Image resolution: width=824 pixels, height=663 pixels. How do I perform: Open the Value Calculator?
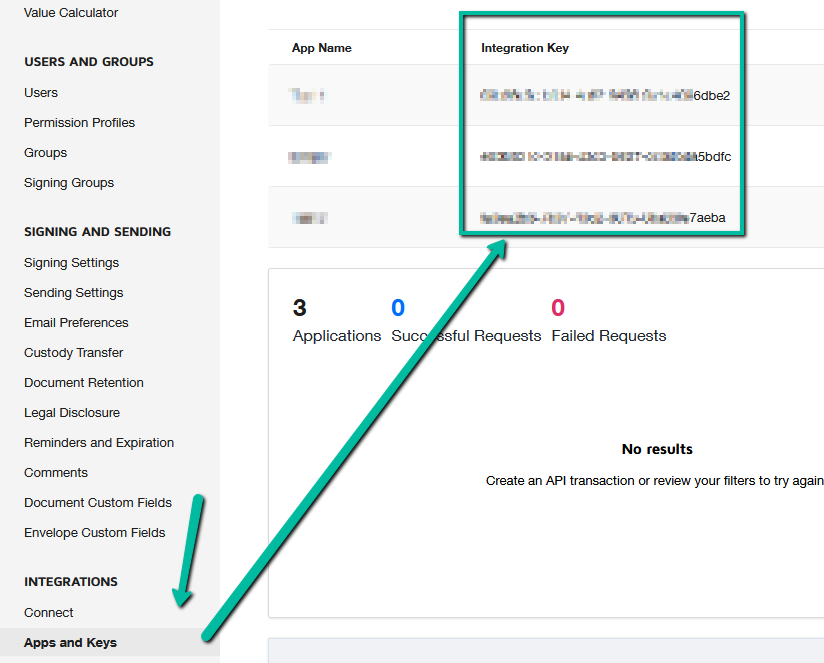(70, 13)
